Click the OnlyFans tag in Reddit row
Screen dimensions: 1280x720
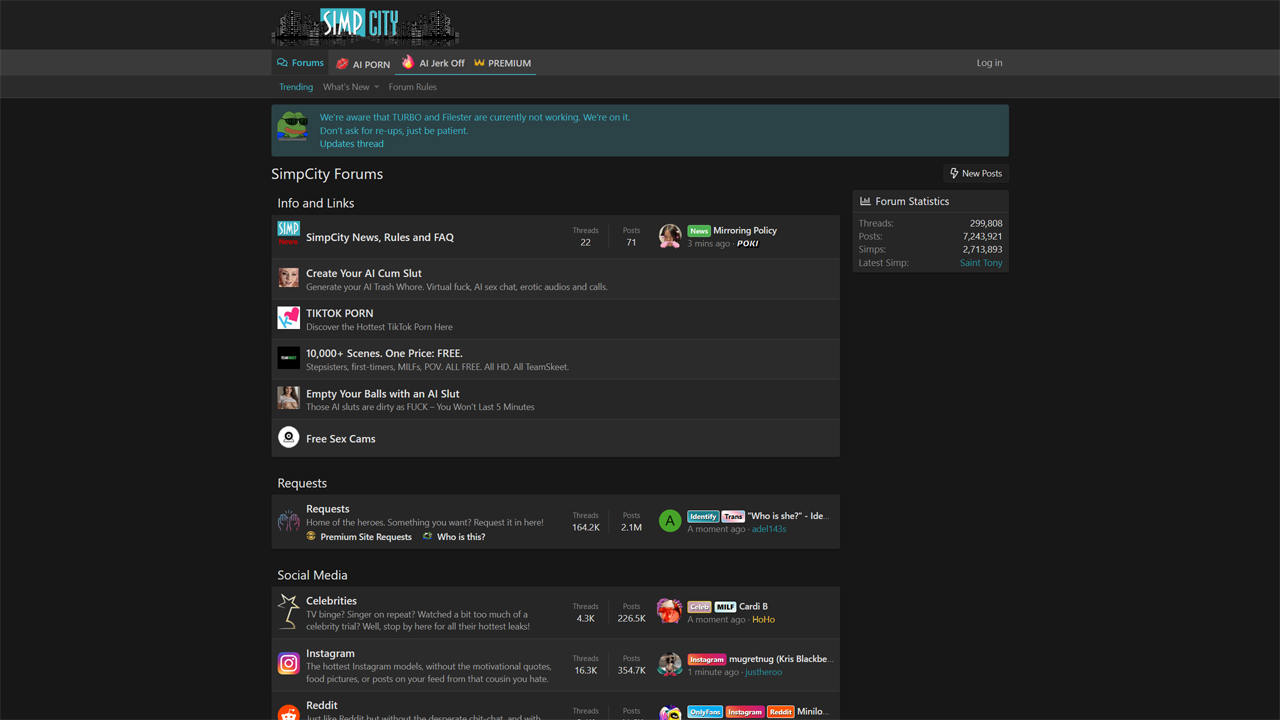(x=705, y=712)
